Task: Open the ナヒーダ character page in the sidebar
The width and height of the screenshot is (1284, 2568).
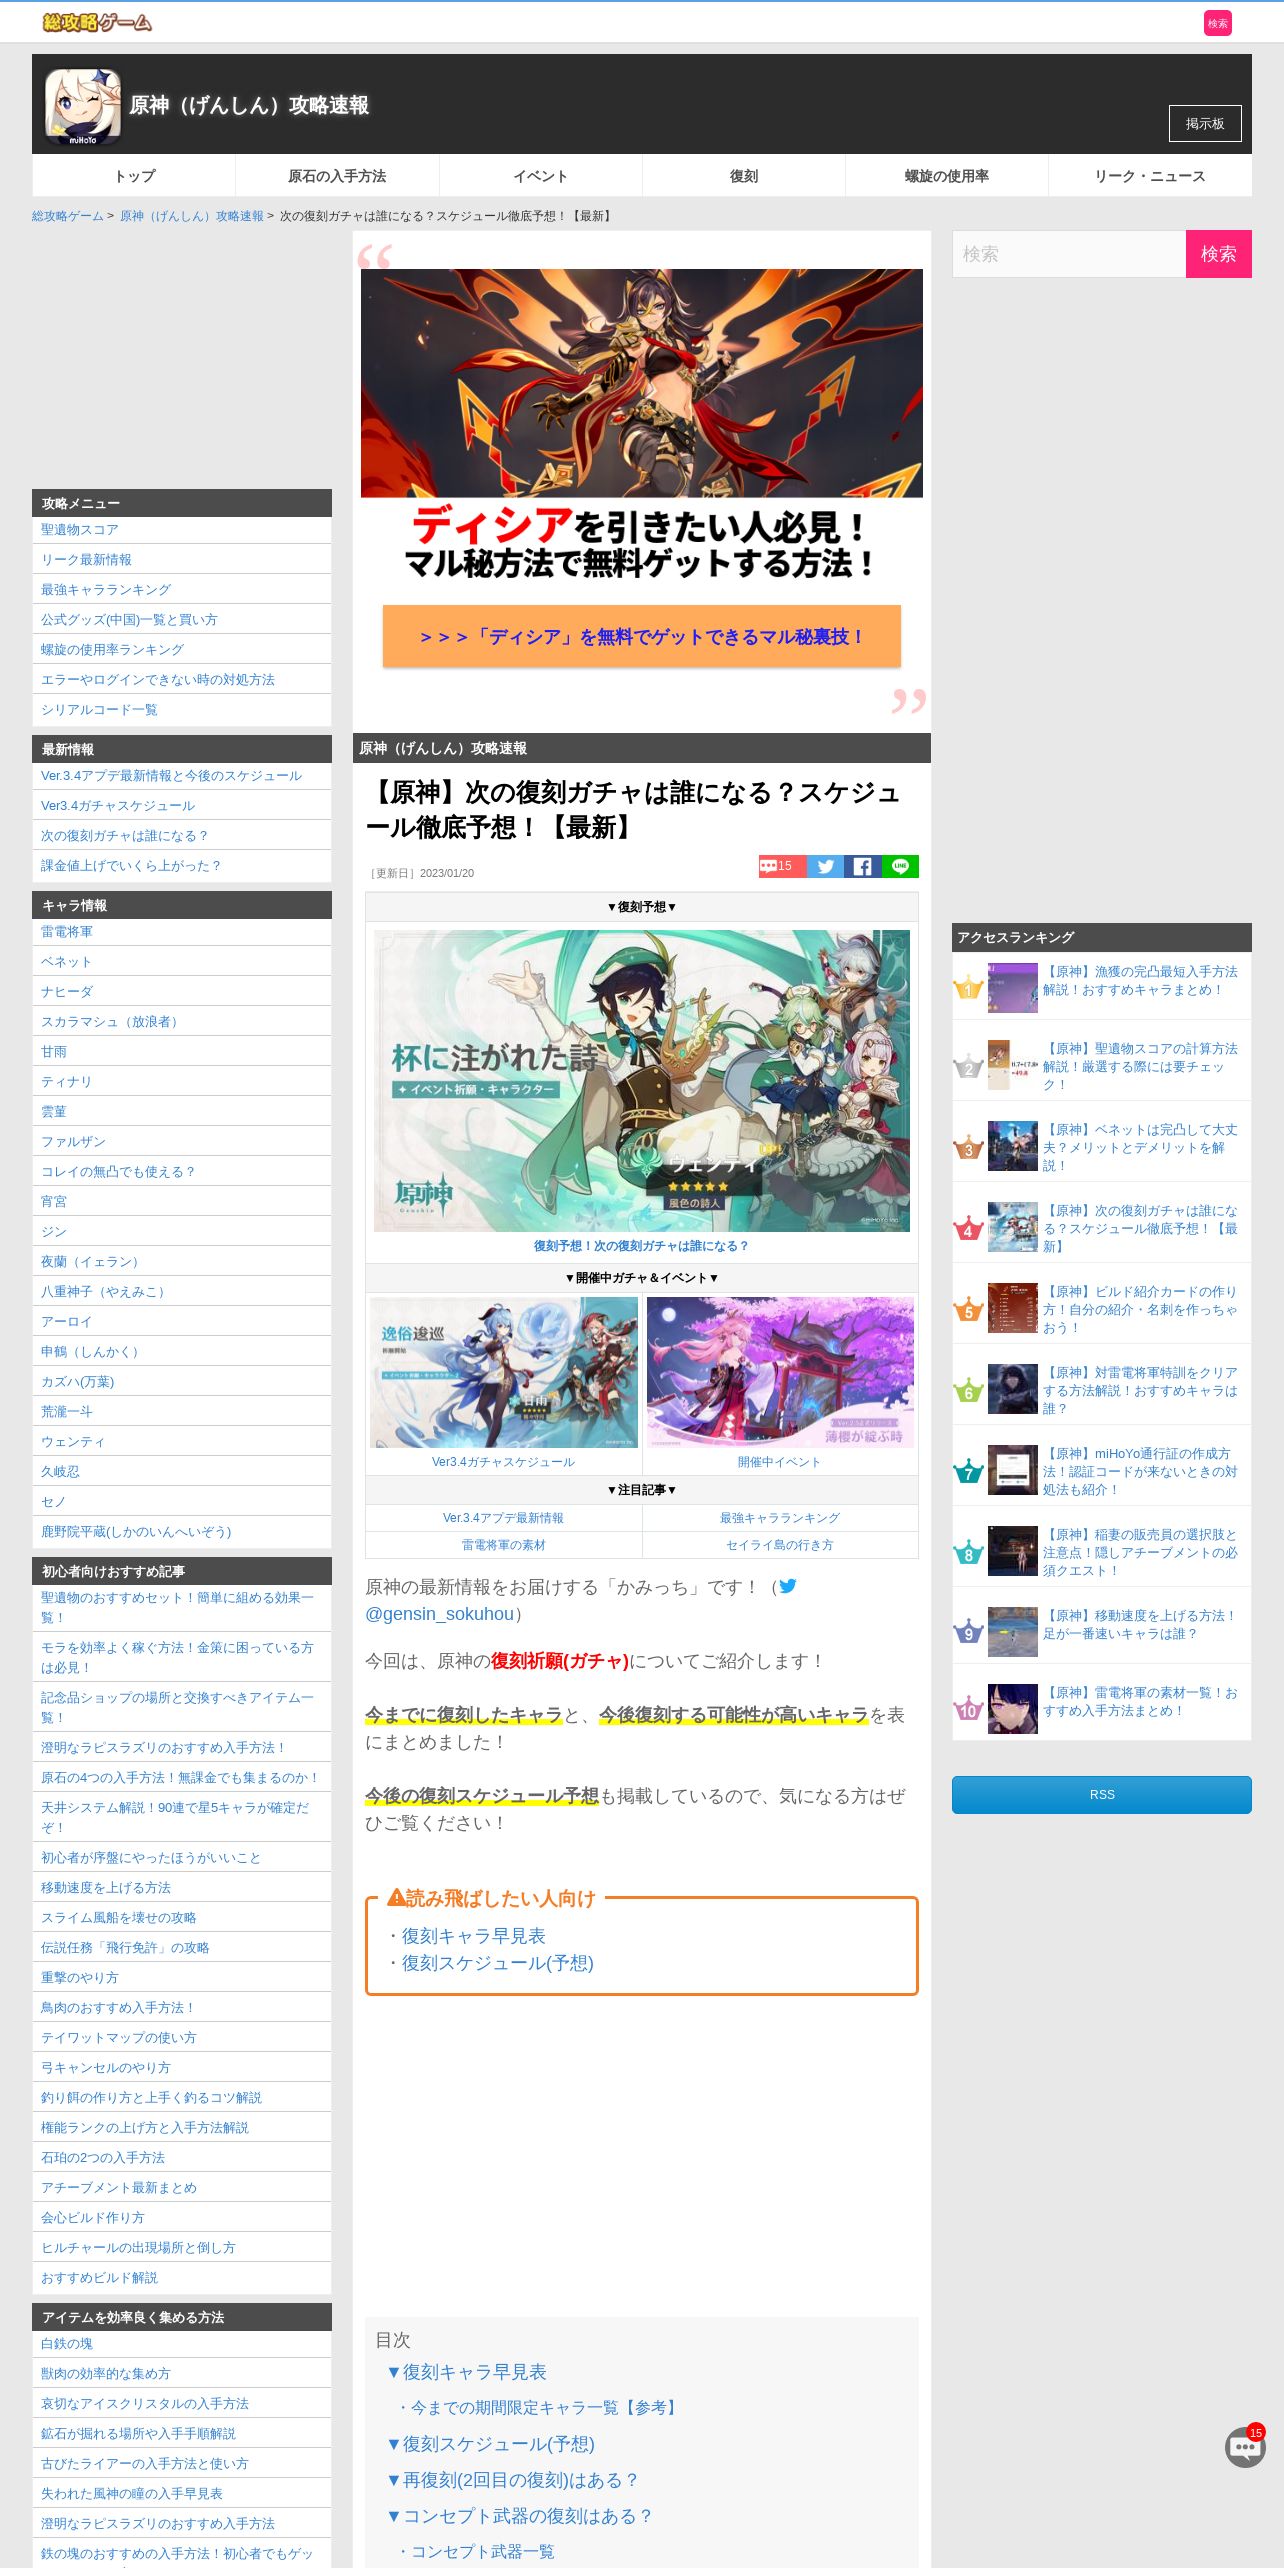Action: pyautogui.click(x=67, y=992)
